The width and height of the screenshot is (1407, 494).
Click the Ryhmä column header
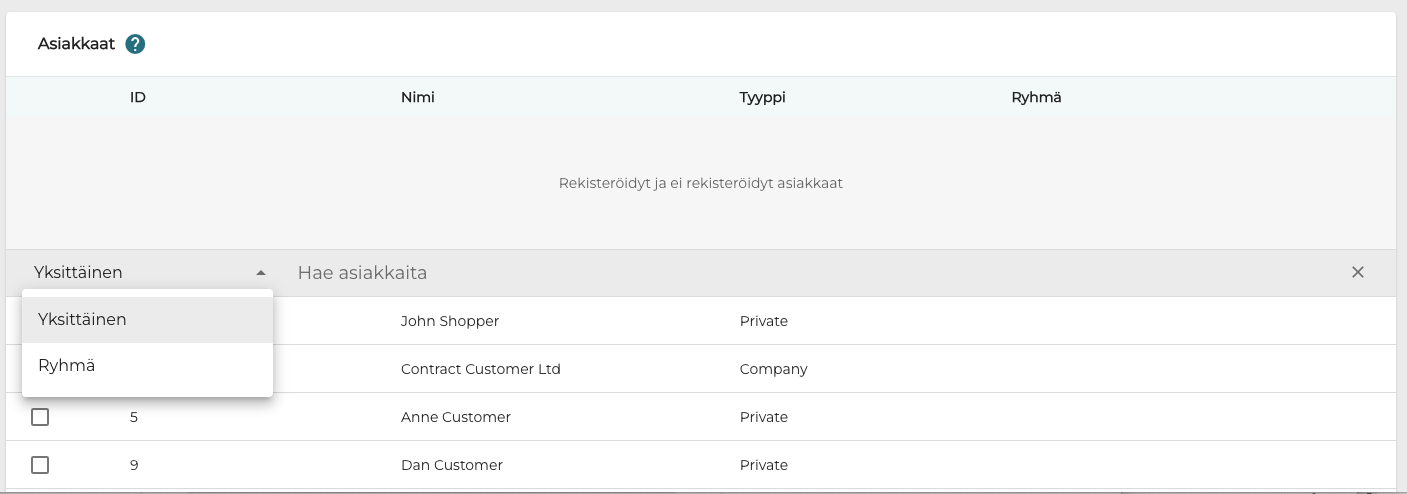coord(1036,98)
